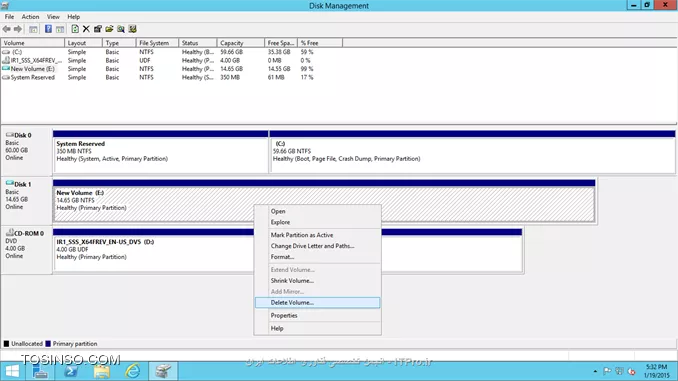Click the Show/Hide Action Pane toolbar icon
678x381 pixels.
[x=60, y=29]
